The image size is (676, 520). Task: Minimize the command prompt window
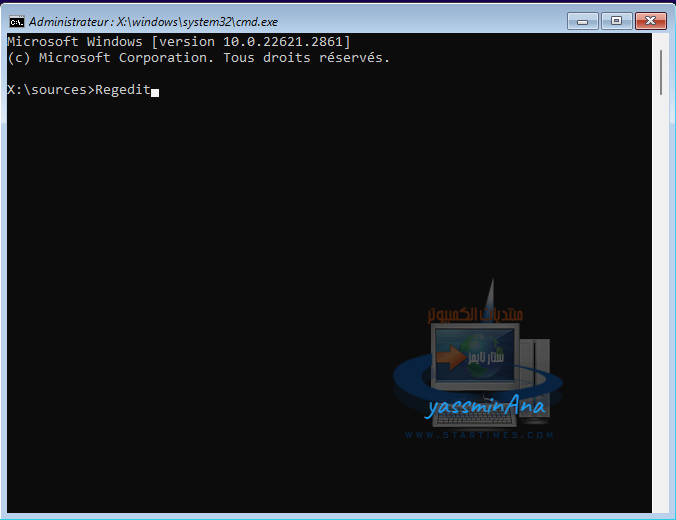pos(582,21)
